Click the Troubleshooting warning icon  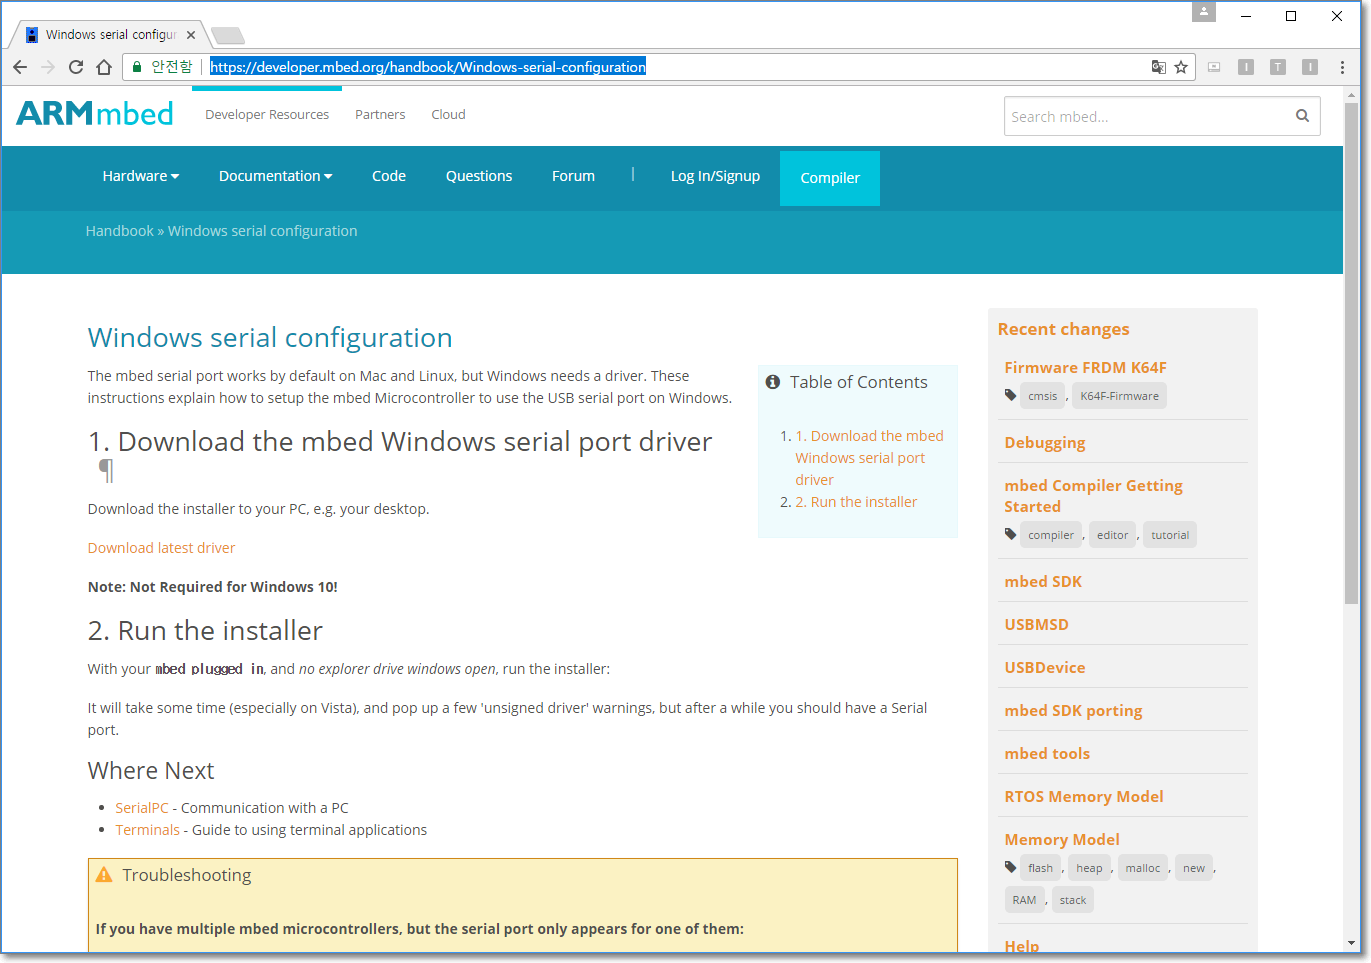pos(104,875)
